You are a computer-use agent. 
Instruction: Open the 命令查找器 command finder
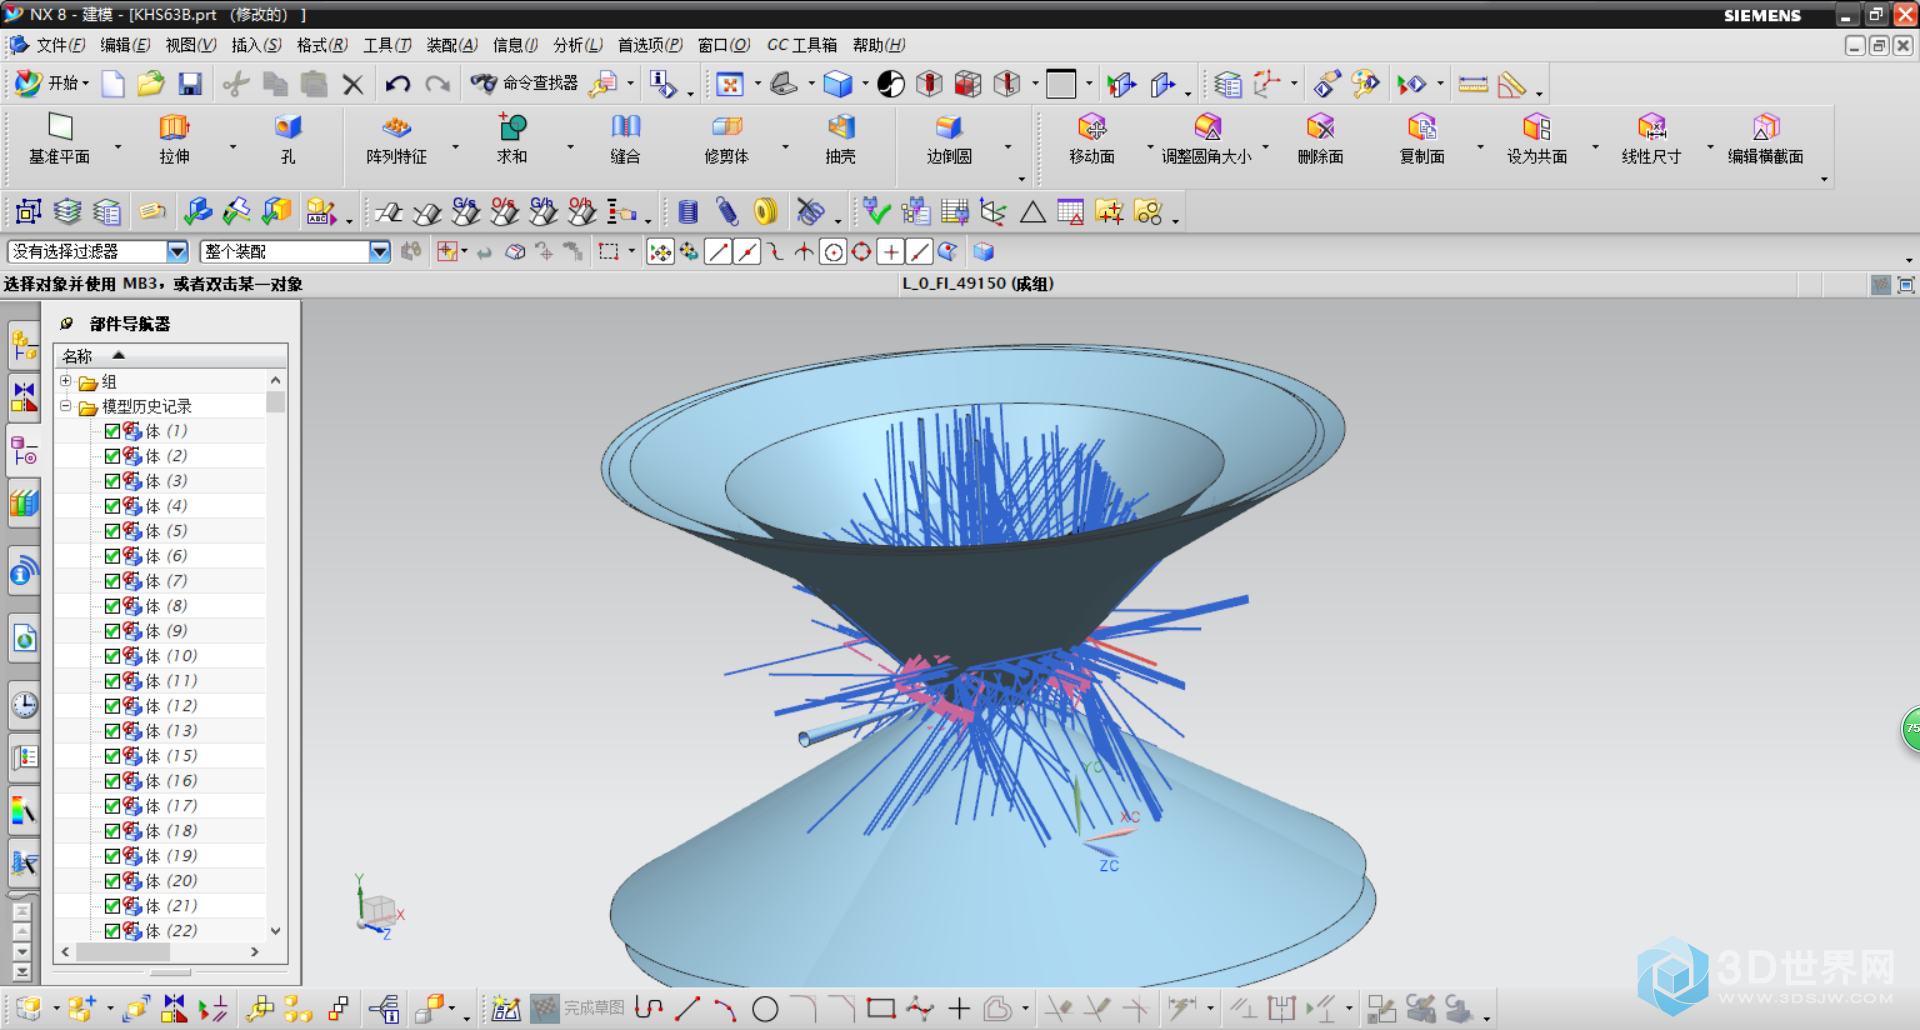coord(525,83)
